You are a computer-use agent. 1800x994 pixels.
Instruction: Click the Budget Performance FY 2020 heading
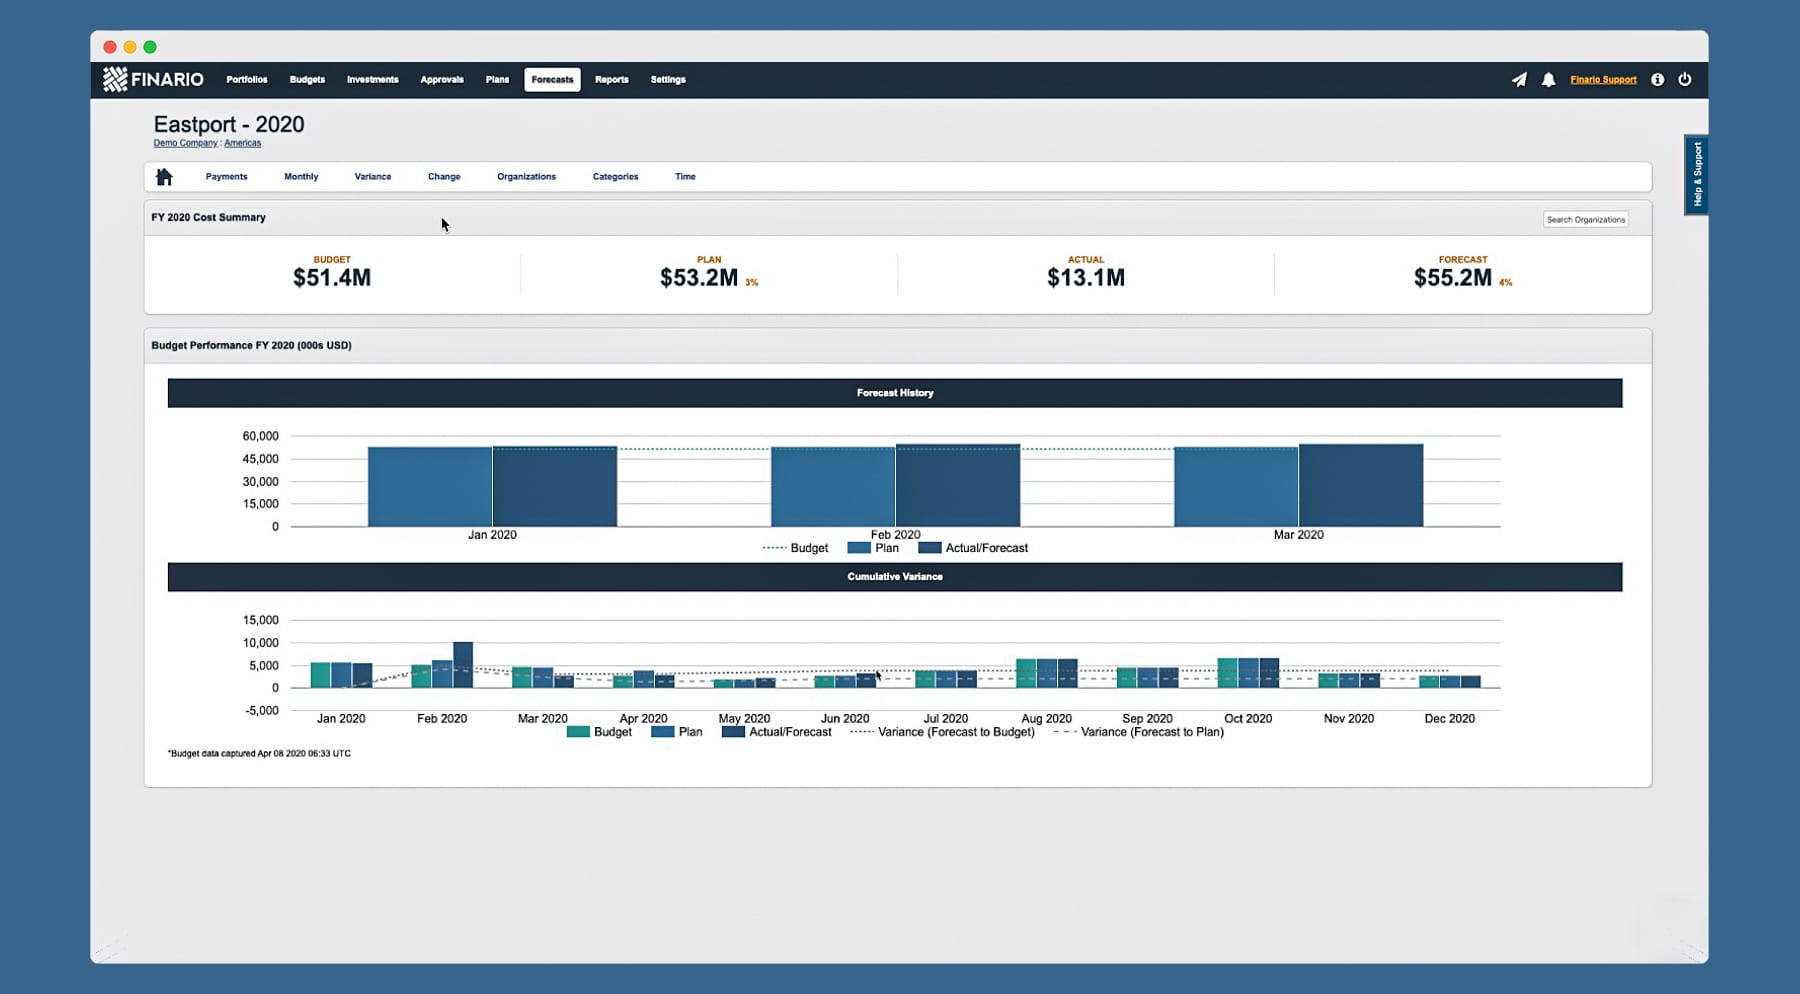point(251,345)
